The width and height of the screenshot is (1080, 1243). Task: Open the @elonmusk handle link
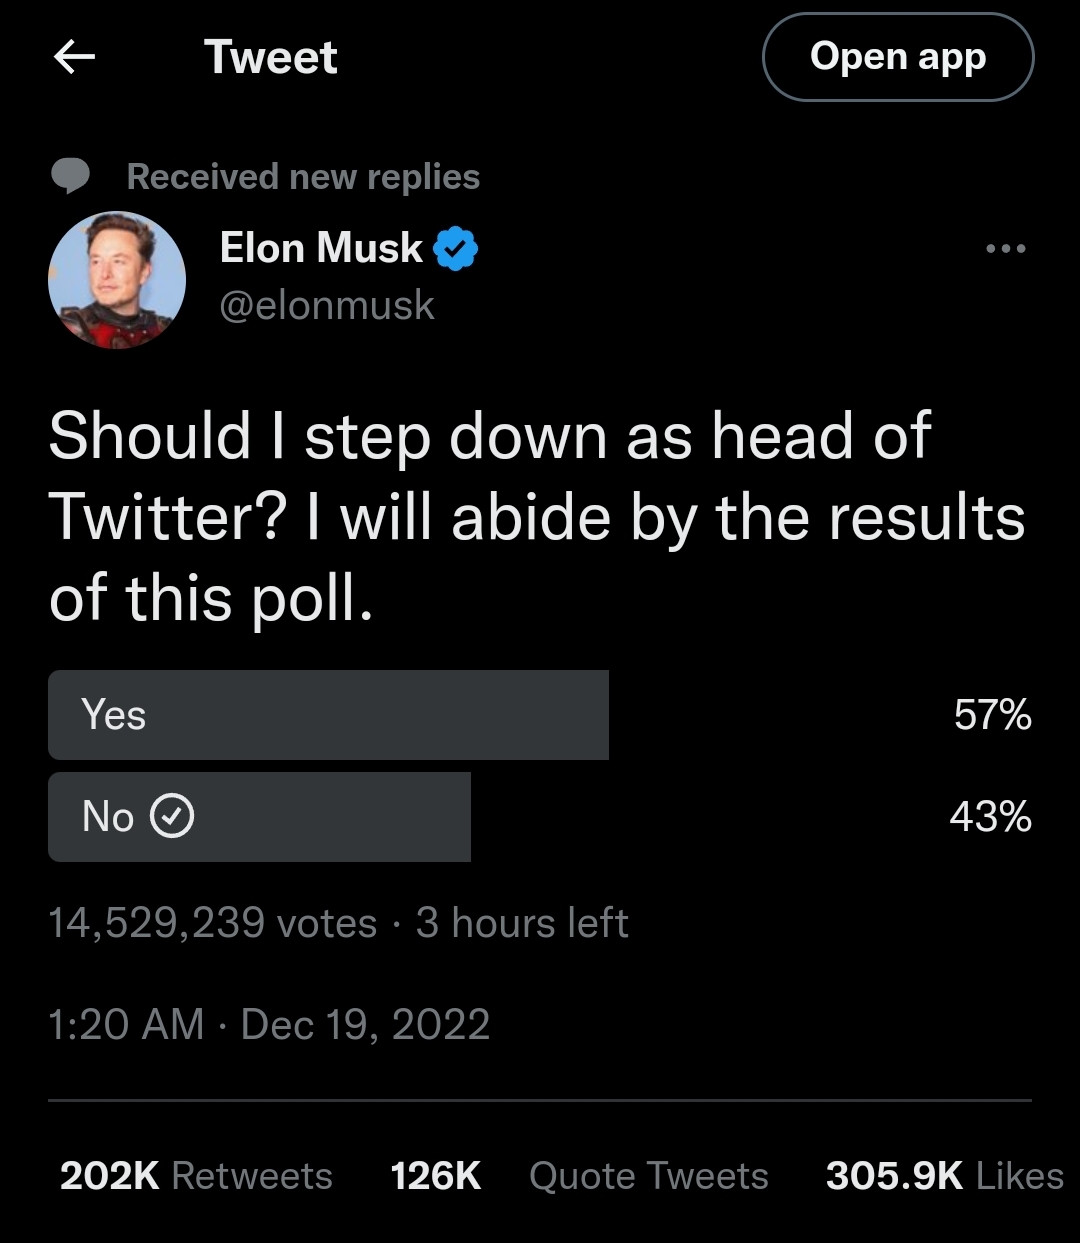pos(327,305)
